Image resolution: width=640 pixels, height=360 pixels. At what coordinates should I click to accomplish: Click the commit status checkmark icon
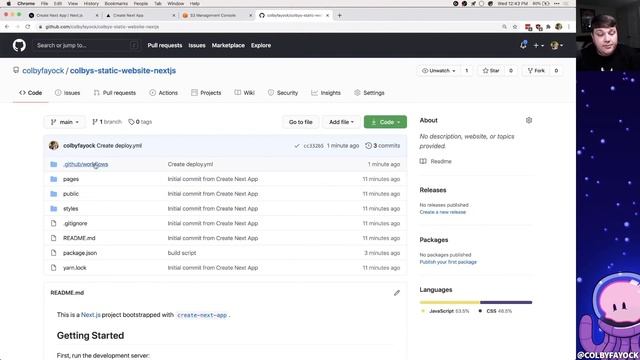pyautogui.click(x=297, y=146)
